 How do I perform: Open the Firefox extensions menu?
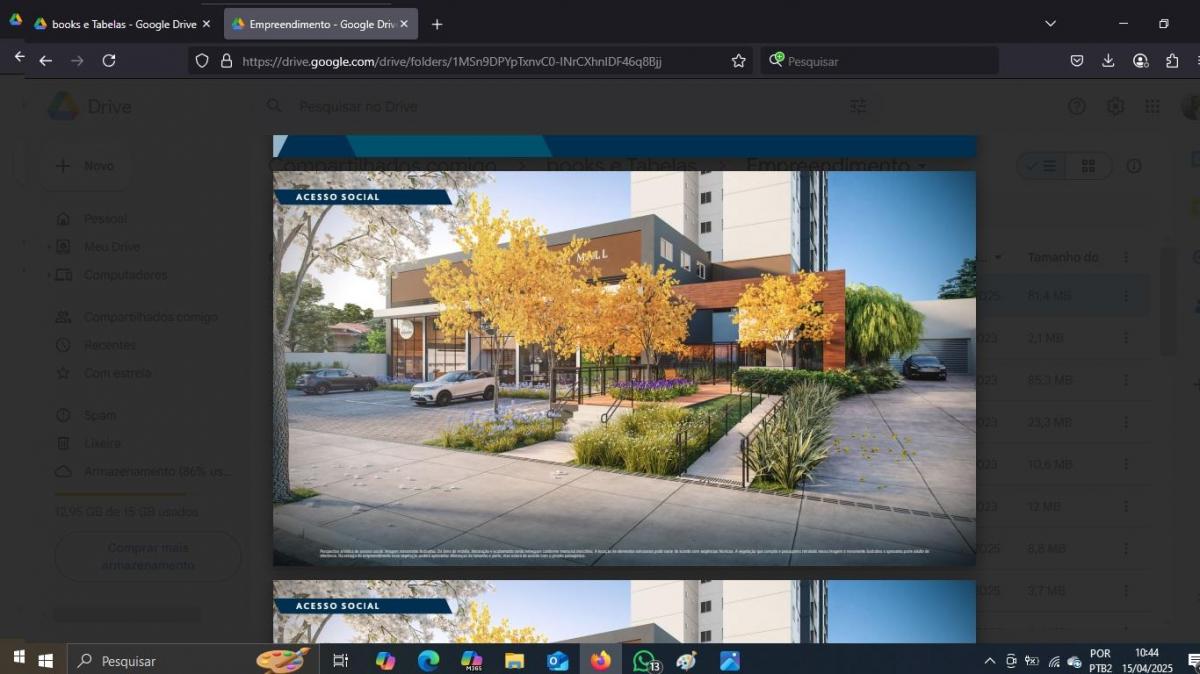[1172, 61]
